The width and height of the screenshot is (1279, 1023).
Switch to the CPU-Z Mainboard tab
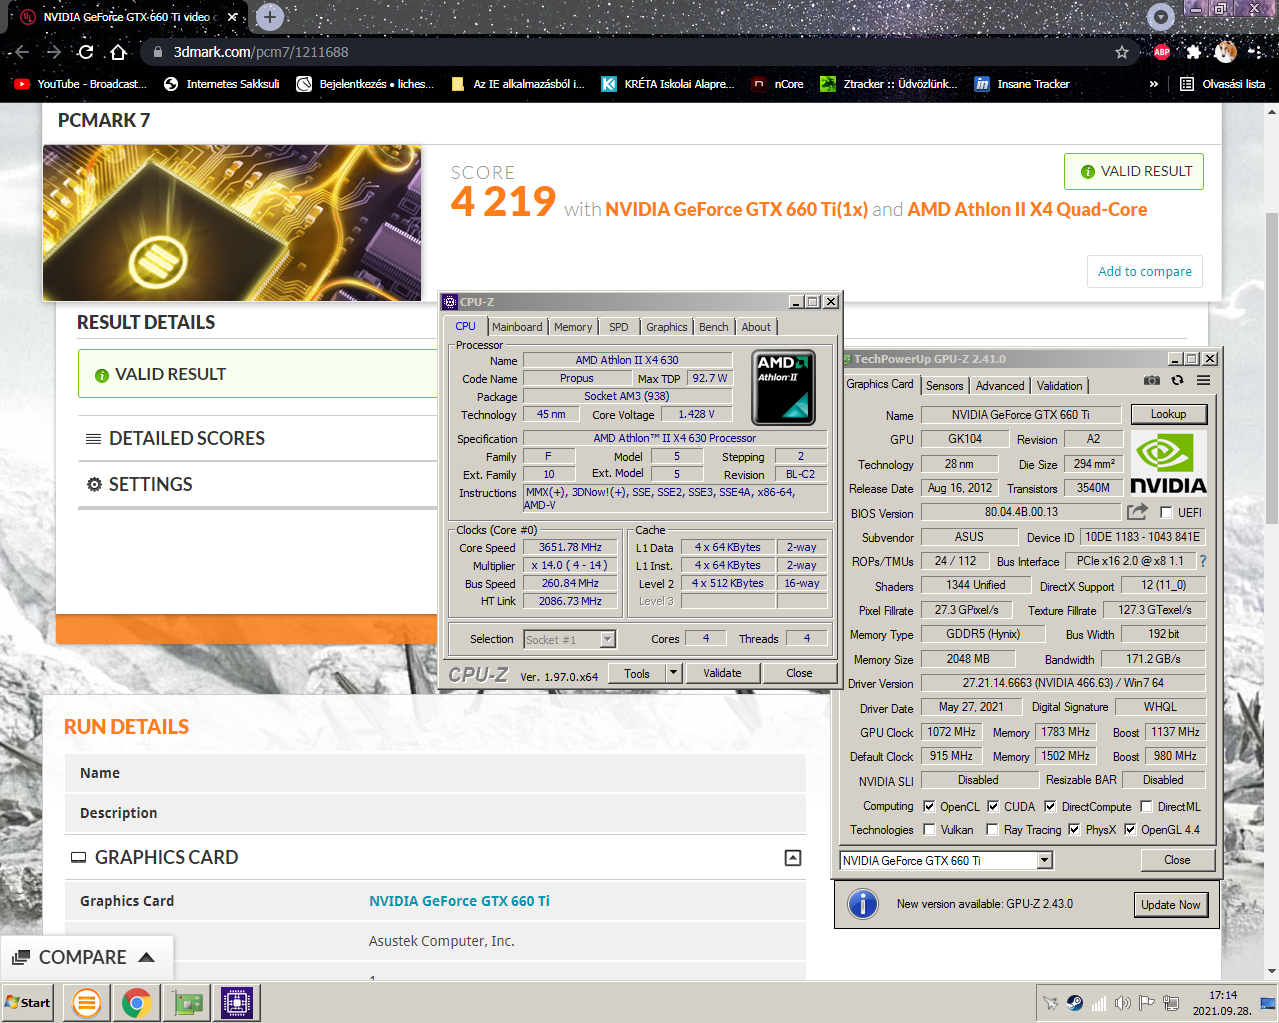tap(517, 327)
